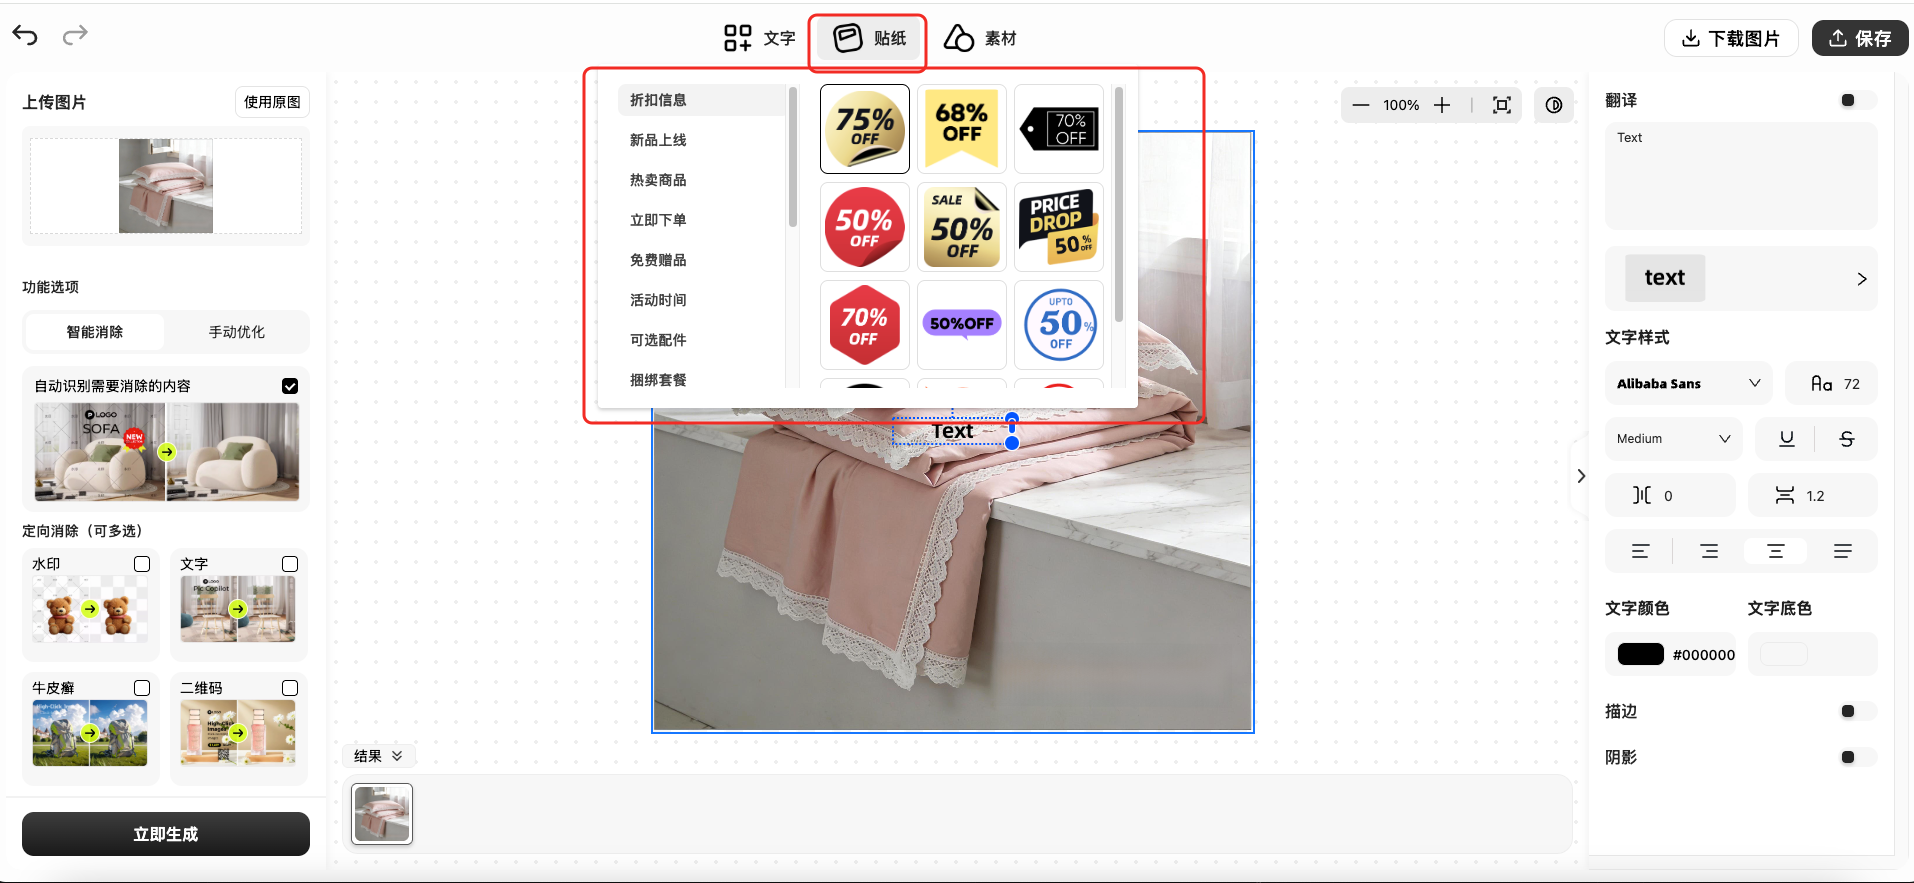Open the Alibaba Sans font dropdown
Screen dimensions: 1914x883
click(1688, 384)
